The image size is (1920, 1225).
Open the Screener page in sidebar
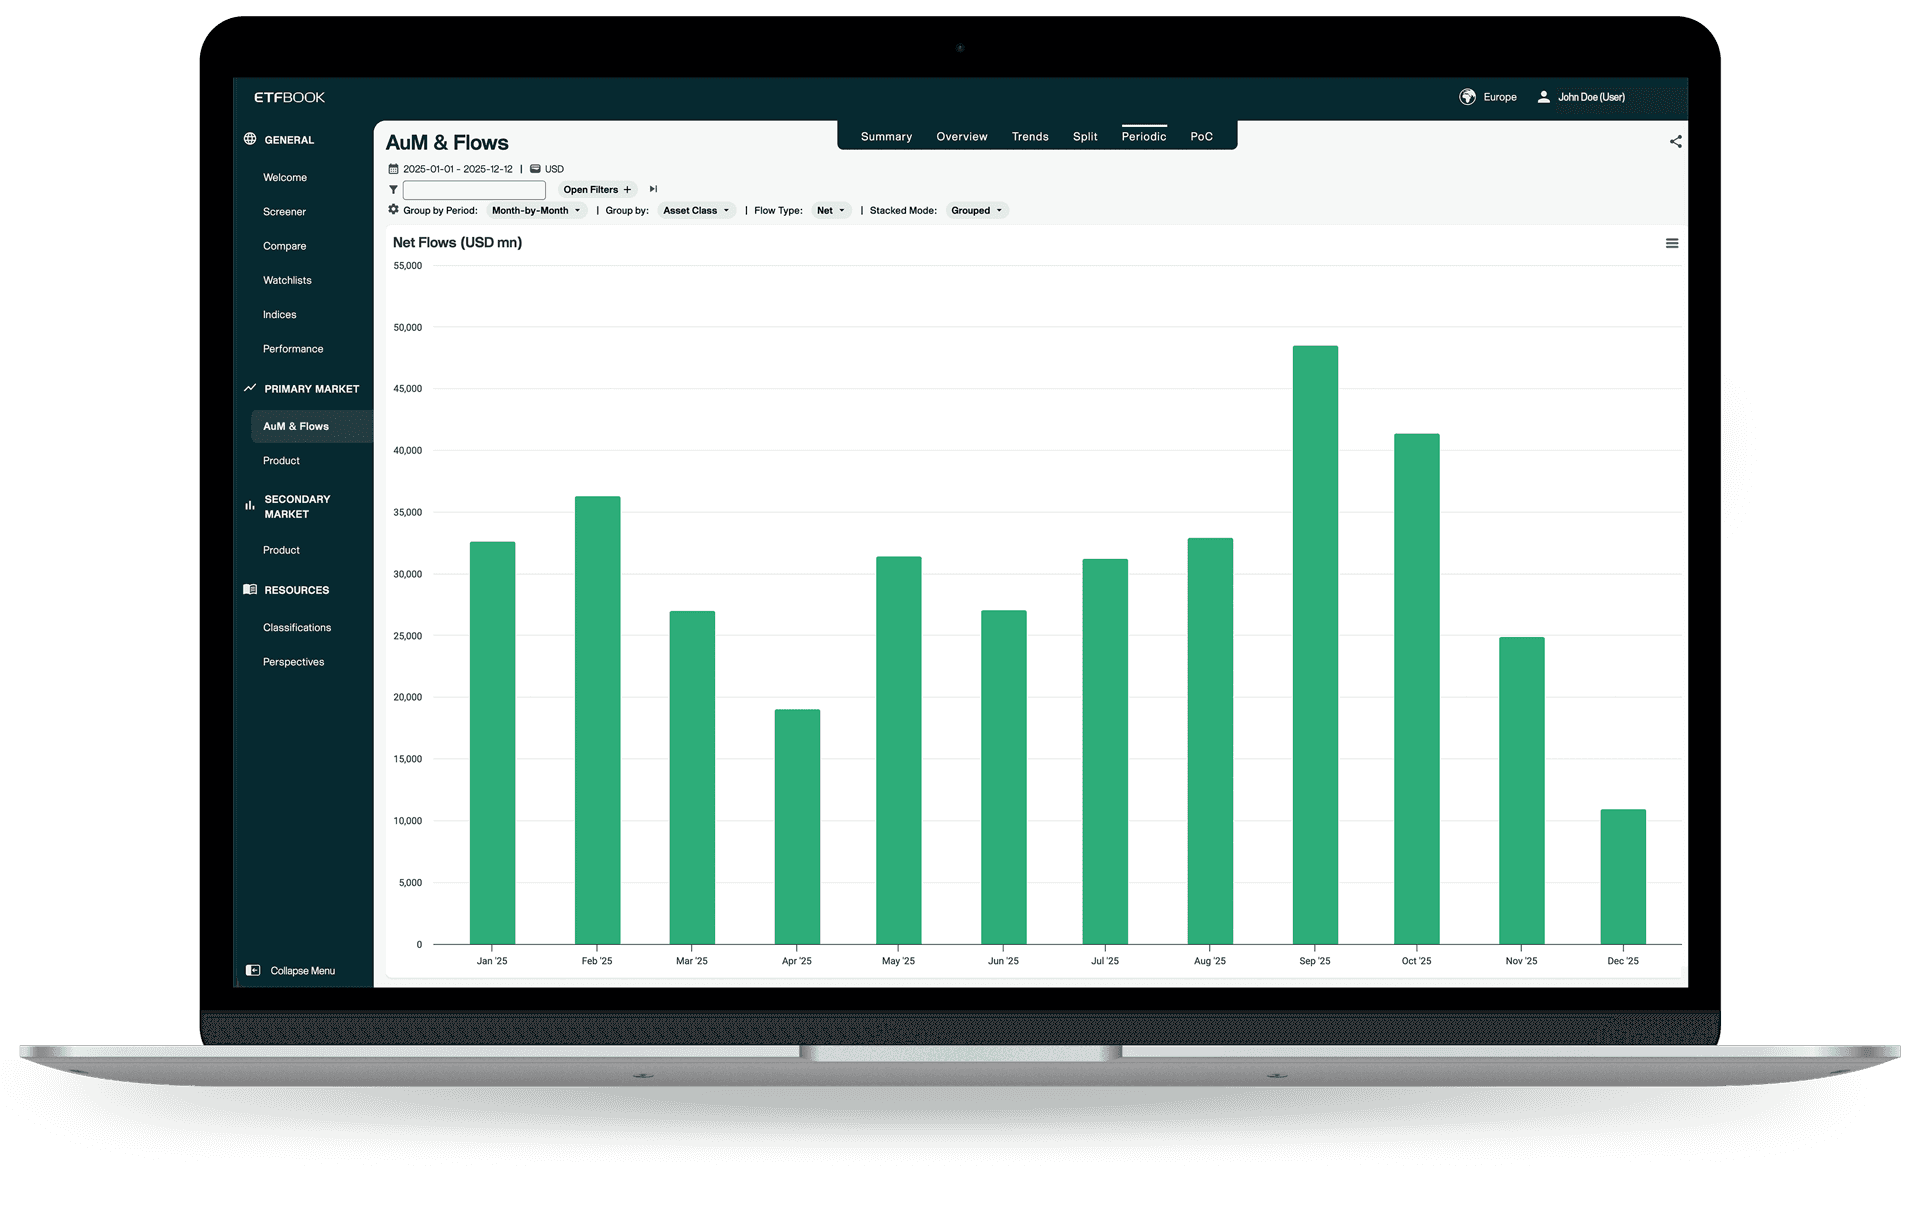pyautogui.click(x=284, y=212)
